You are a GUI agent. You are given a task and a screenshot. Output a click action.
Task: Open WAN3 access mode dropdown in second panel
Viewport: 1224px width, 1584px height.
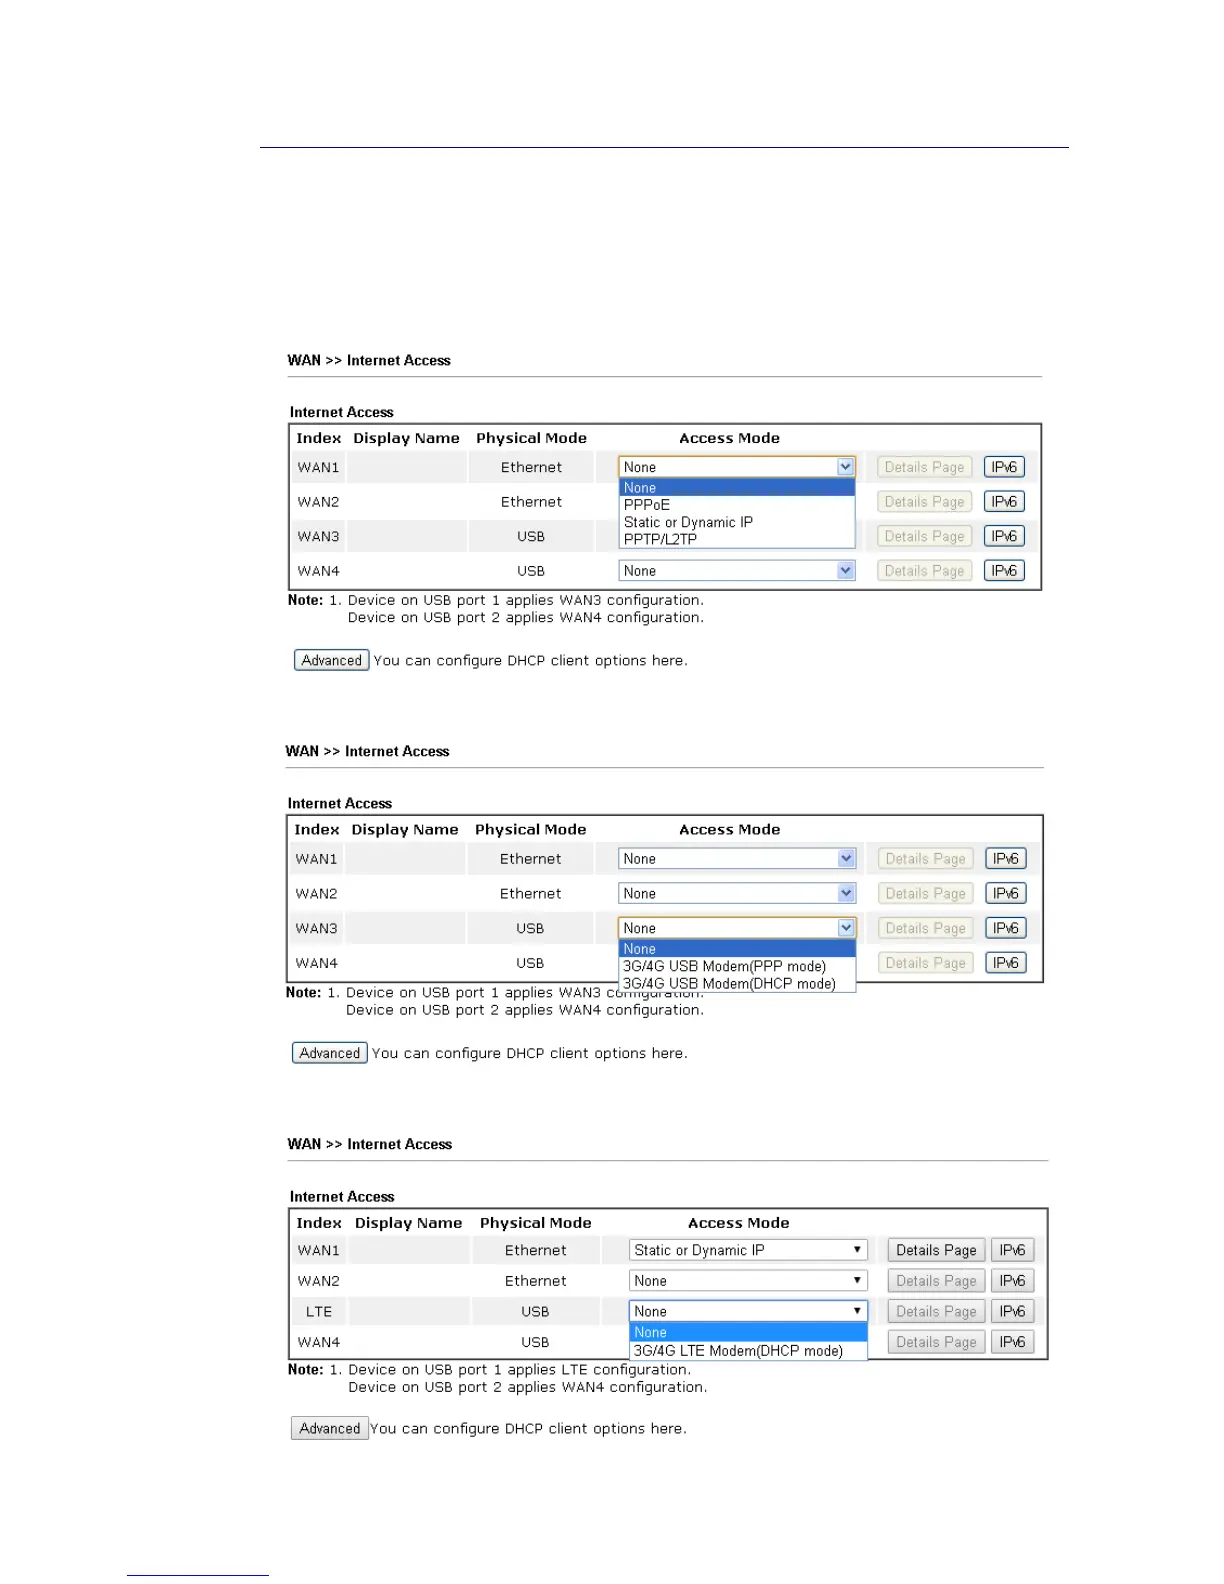(x=737, y=928)
